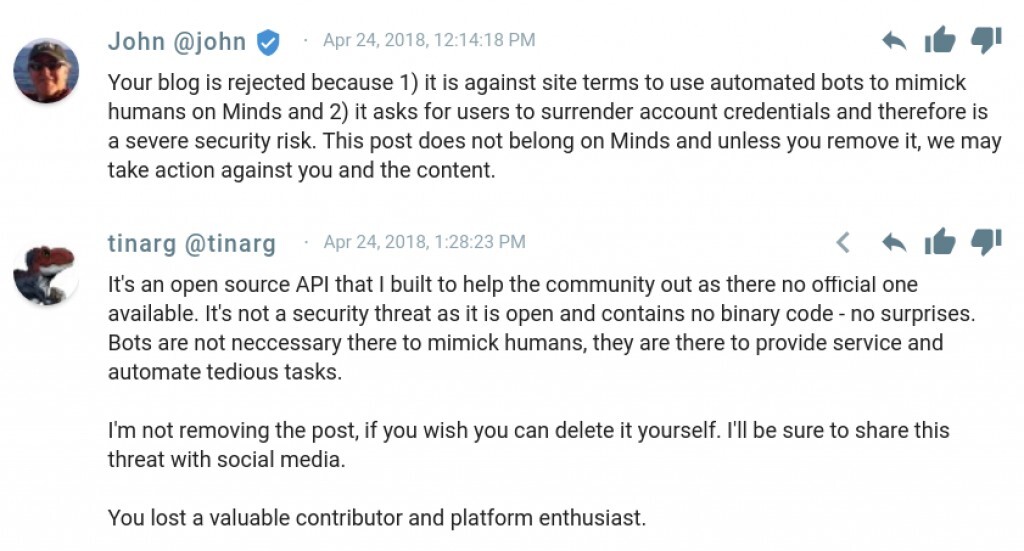
Task: Reply to tinarg's comment
Action: pyautogui.click(x=894, y=242)
